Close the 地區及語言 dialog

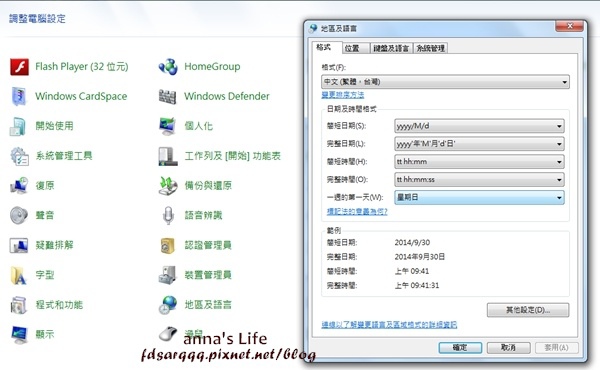click(x=569, y=26)
